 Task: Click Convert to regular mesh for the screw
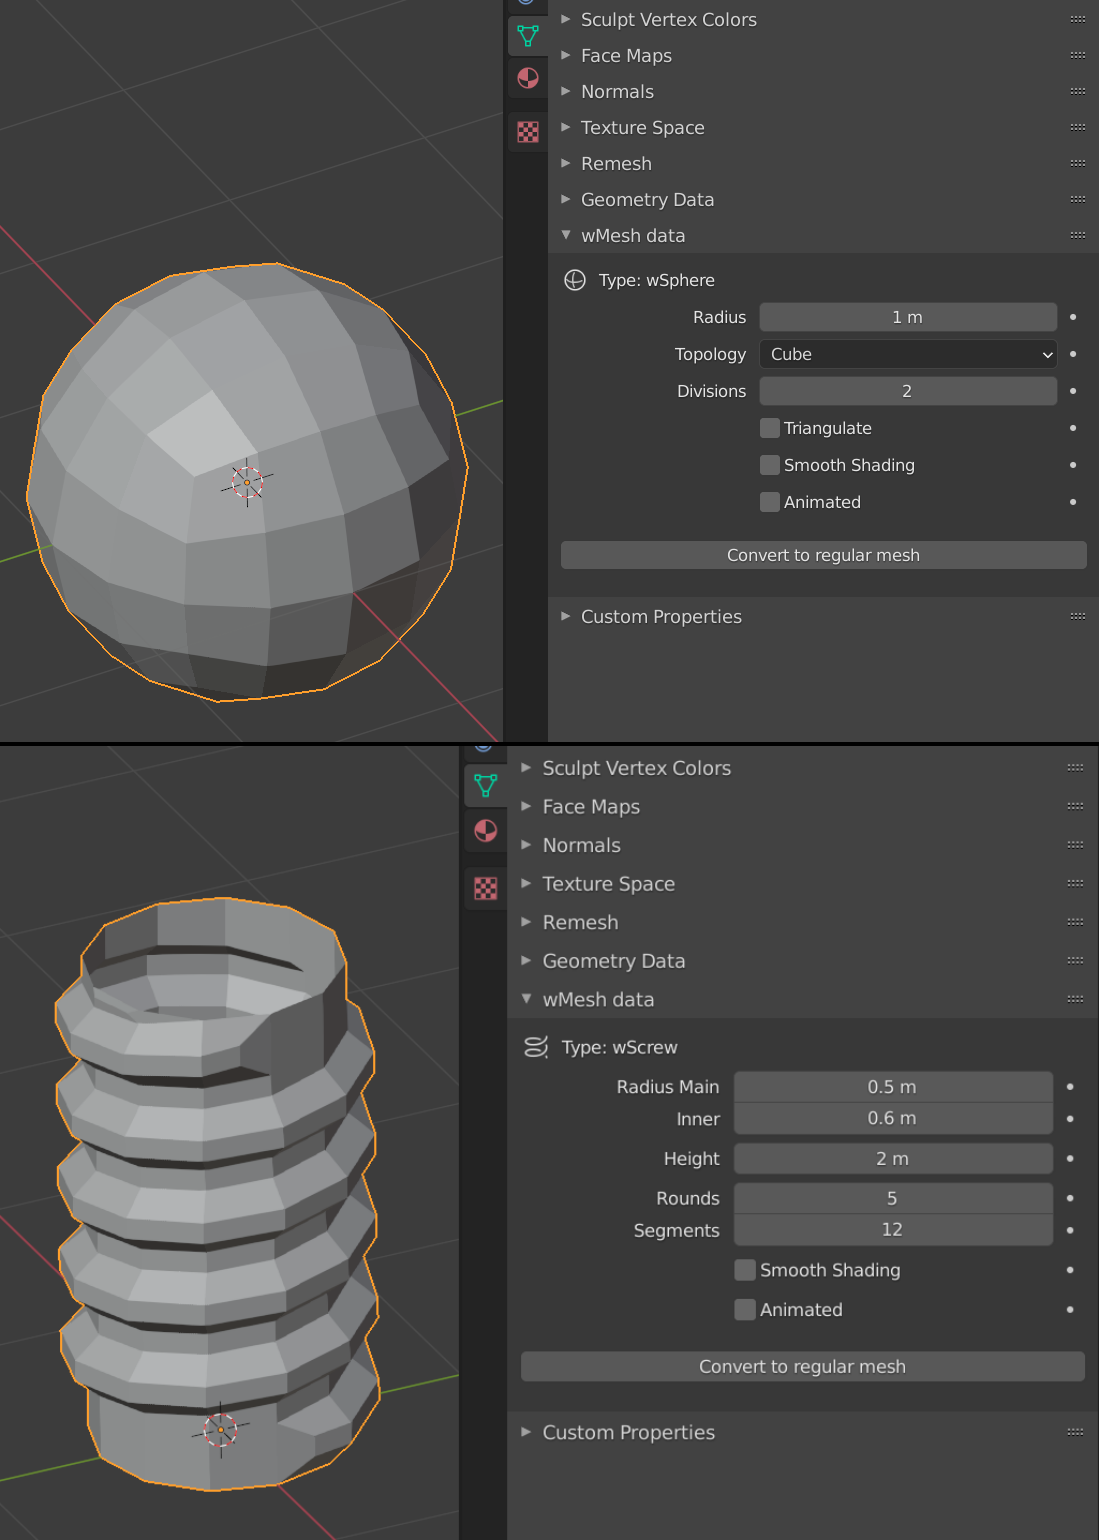coord(801,1366)
